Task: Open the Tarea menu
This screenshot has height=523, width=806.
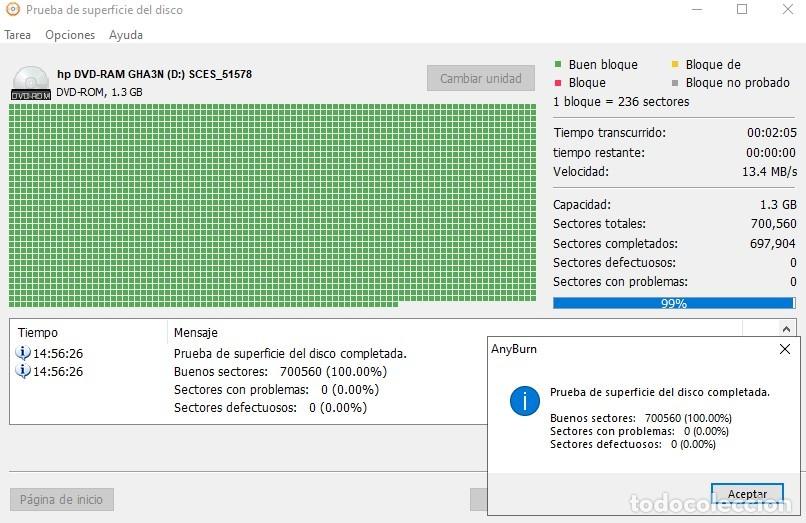Action: [x=17, y=35]
